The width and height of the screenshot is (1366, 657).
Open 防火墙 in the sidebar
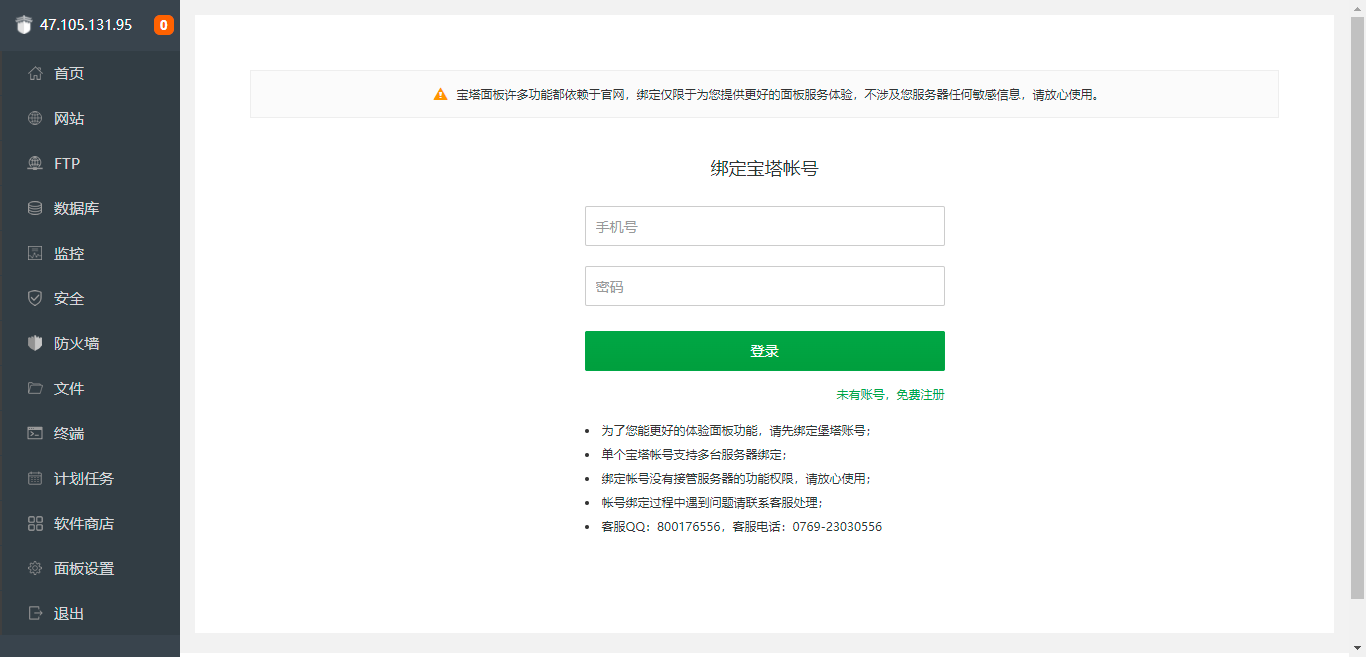coord(90,343)
